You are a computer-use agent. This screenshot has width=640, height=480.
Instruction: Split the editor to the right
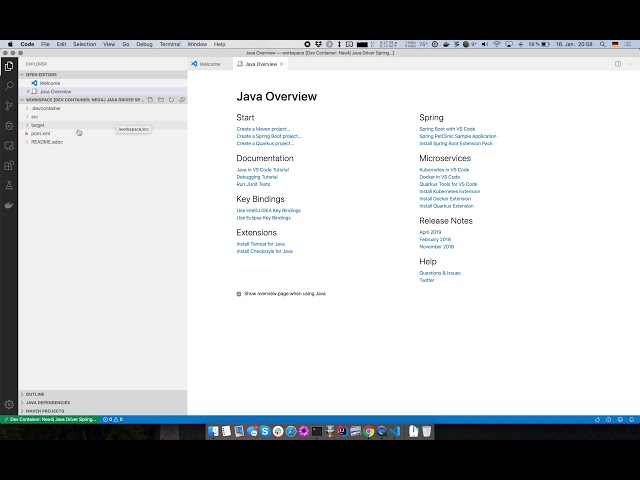618,64
